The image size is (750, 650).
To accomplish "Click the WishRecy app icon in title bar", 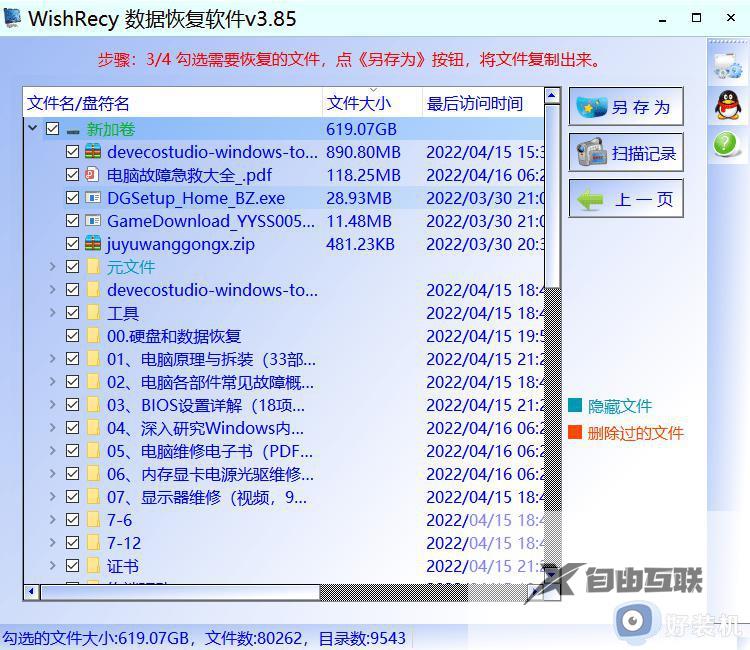I will (12, 18).
